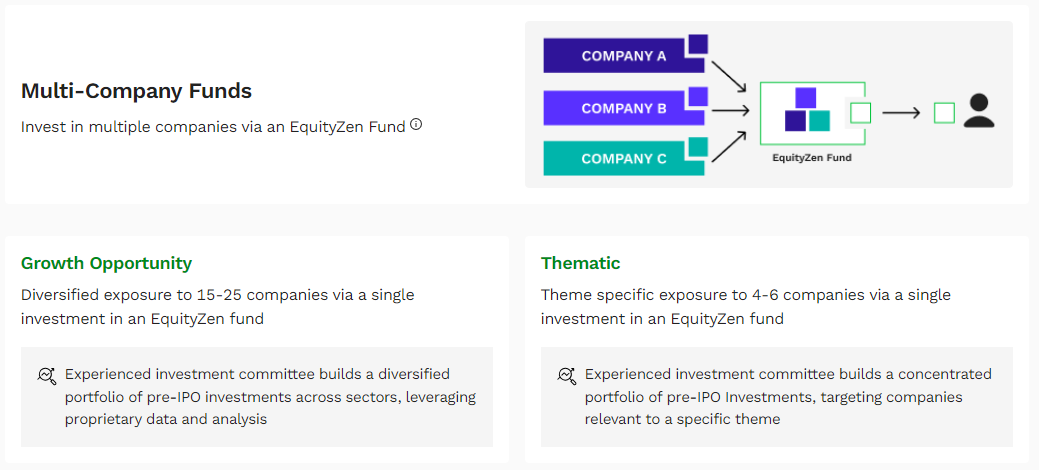
Task: Click the small square atop Company A
Action: (698, 44)
